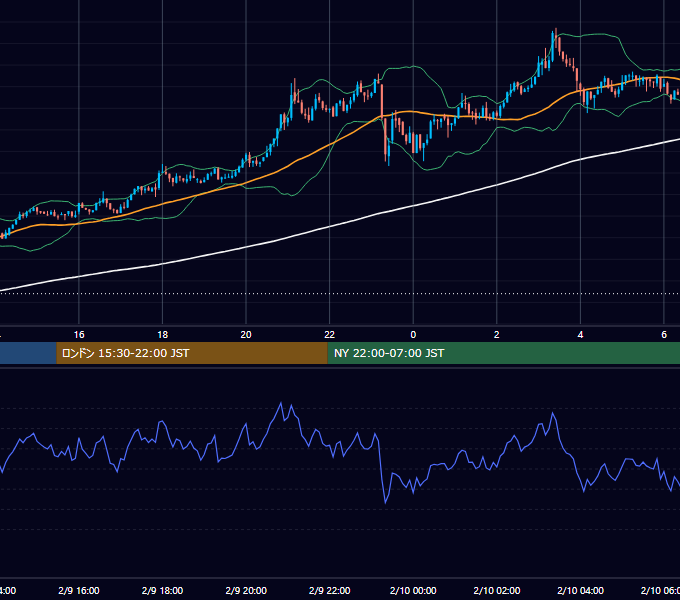Click the '18' hour label on price chart axis
The image size is (680, 600).
pos(162,334)
